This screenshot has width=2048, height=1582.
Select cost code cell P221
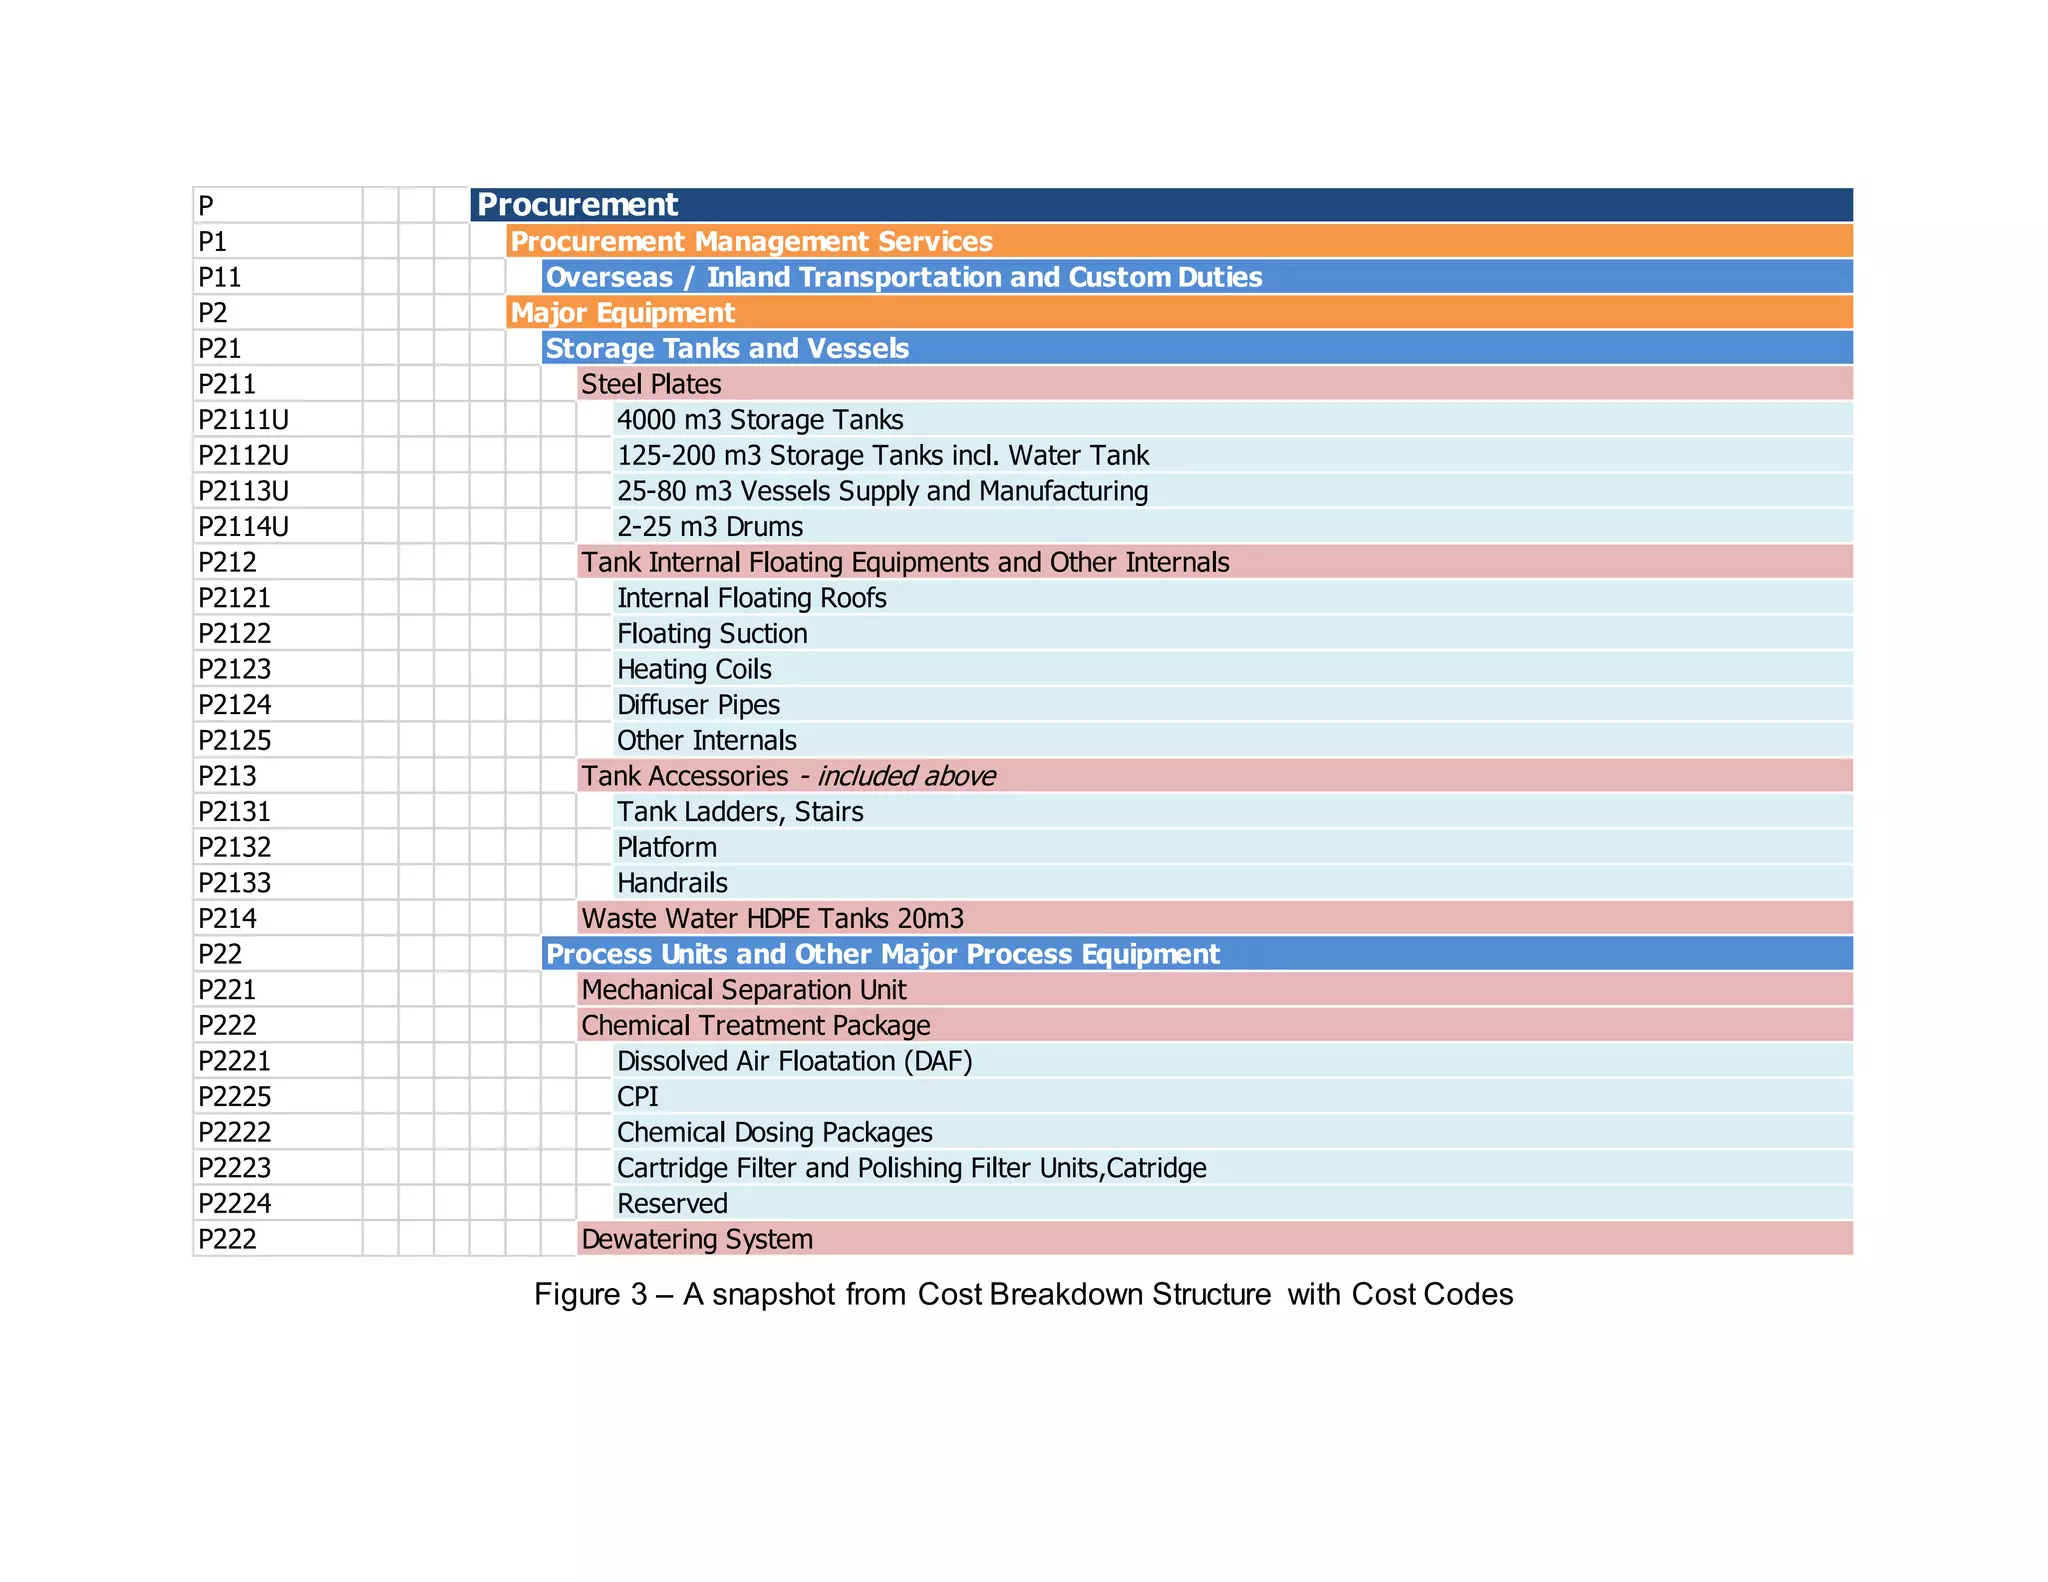click(x=278, y=990)
